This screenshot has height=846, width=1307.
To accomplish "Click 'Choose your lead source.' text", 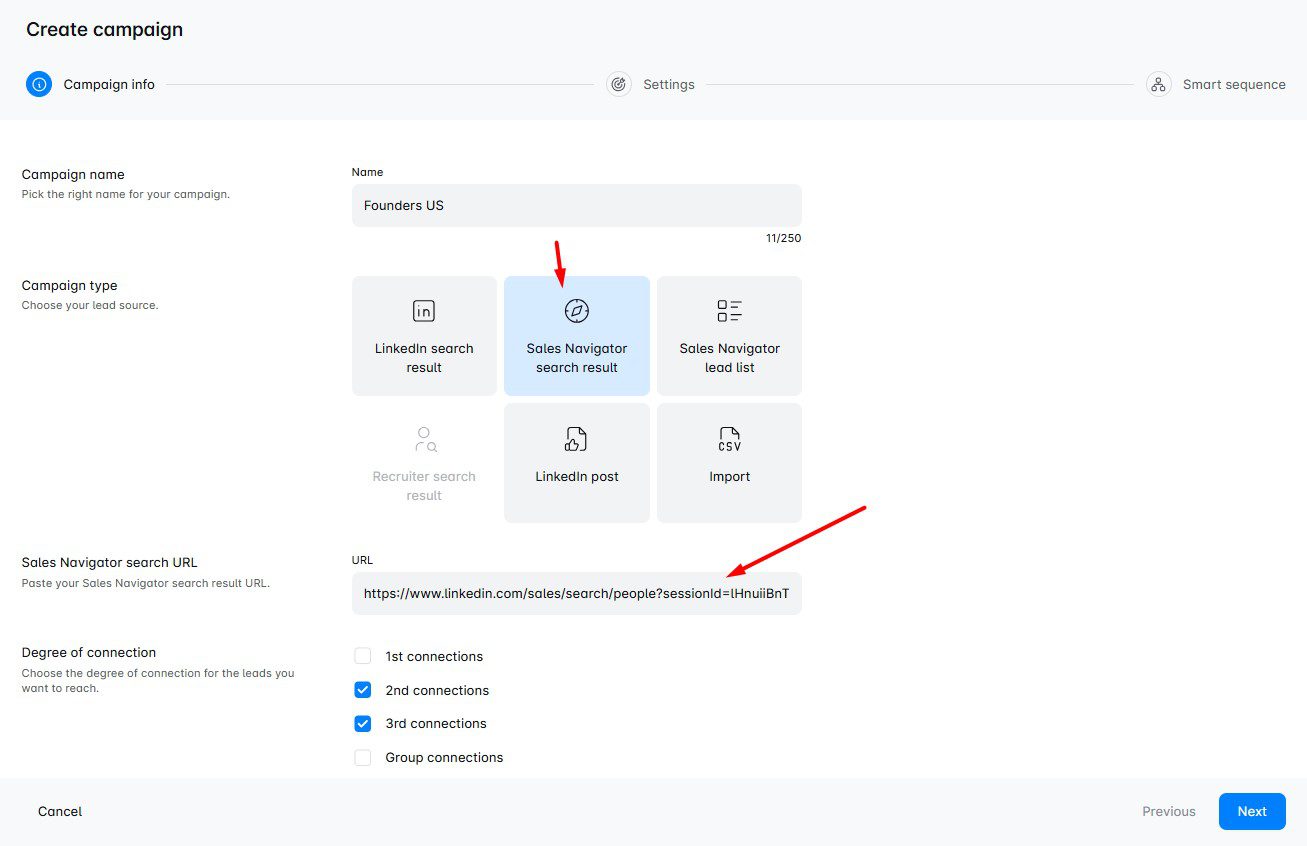I will coord(90,305).
